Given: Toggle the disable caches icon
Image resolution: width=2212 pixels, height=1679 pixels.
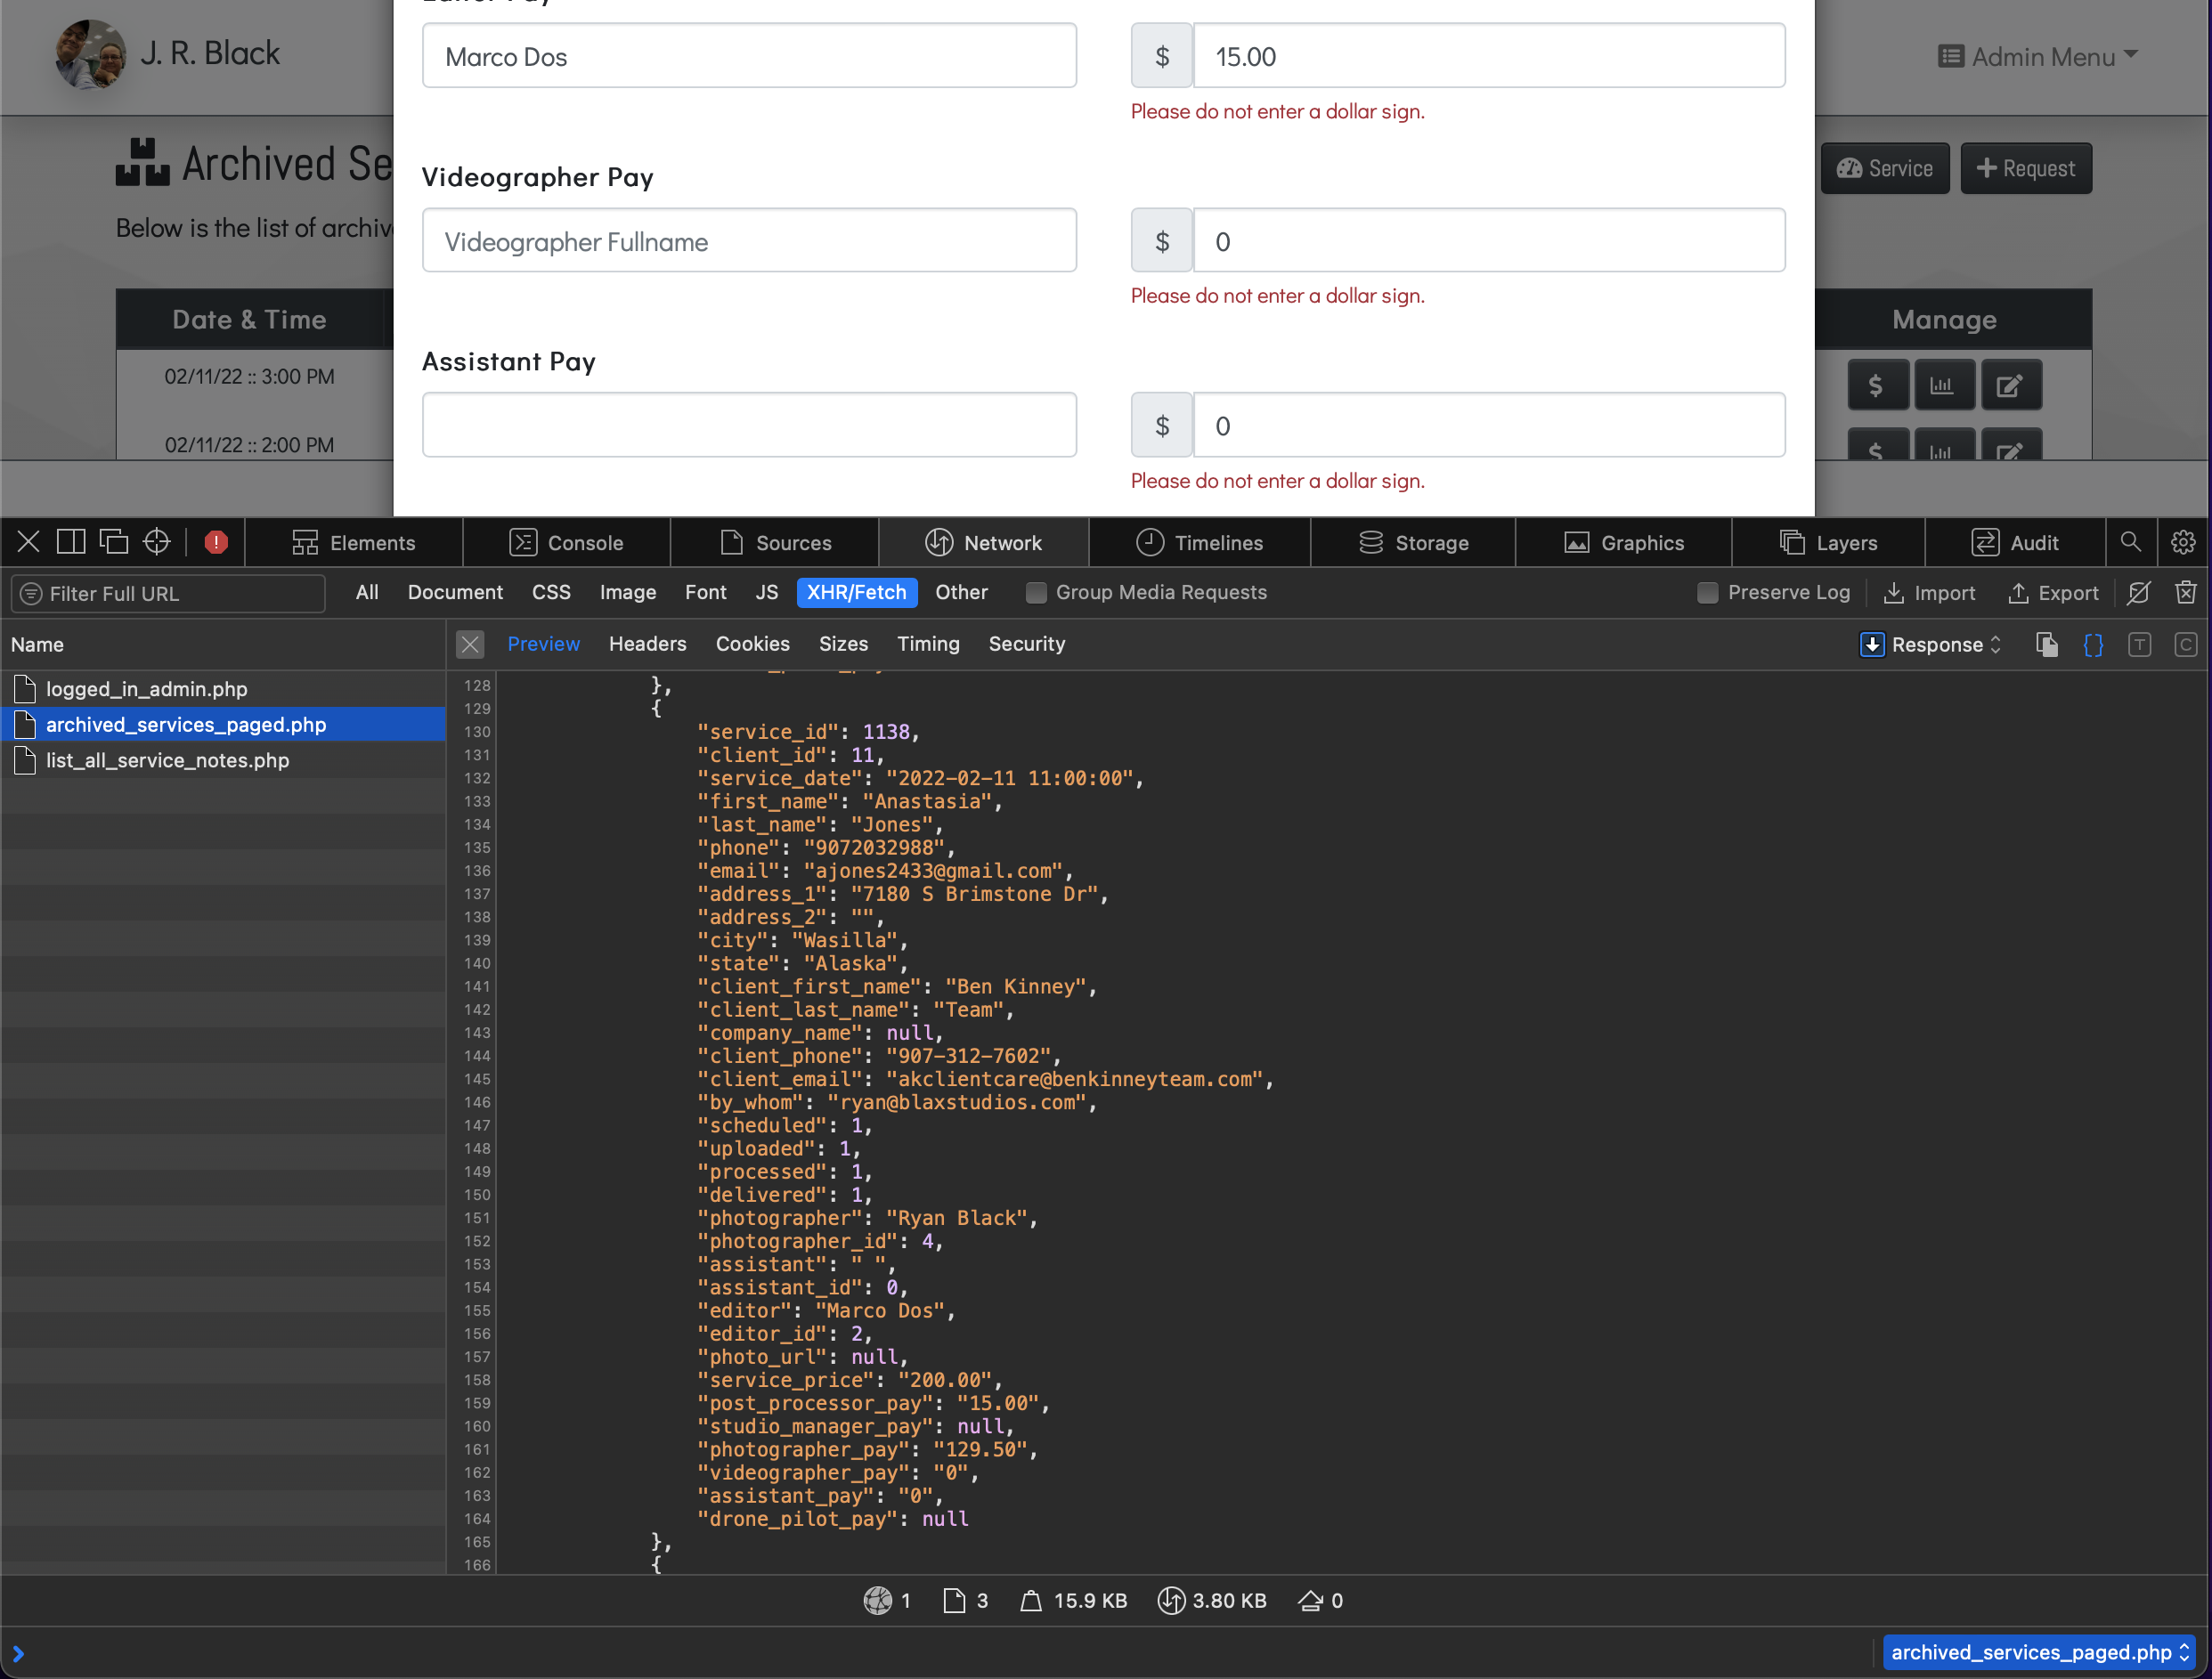Looking at the screenshot, I should (2138, 592).
